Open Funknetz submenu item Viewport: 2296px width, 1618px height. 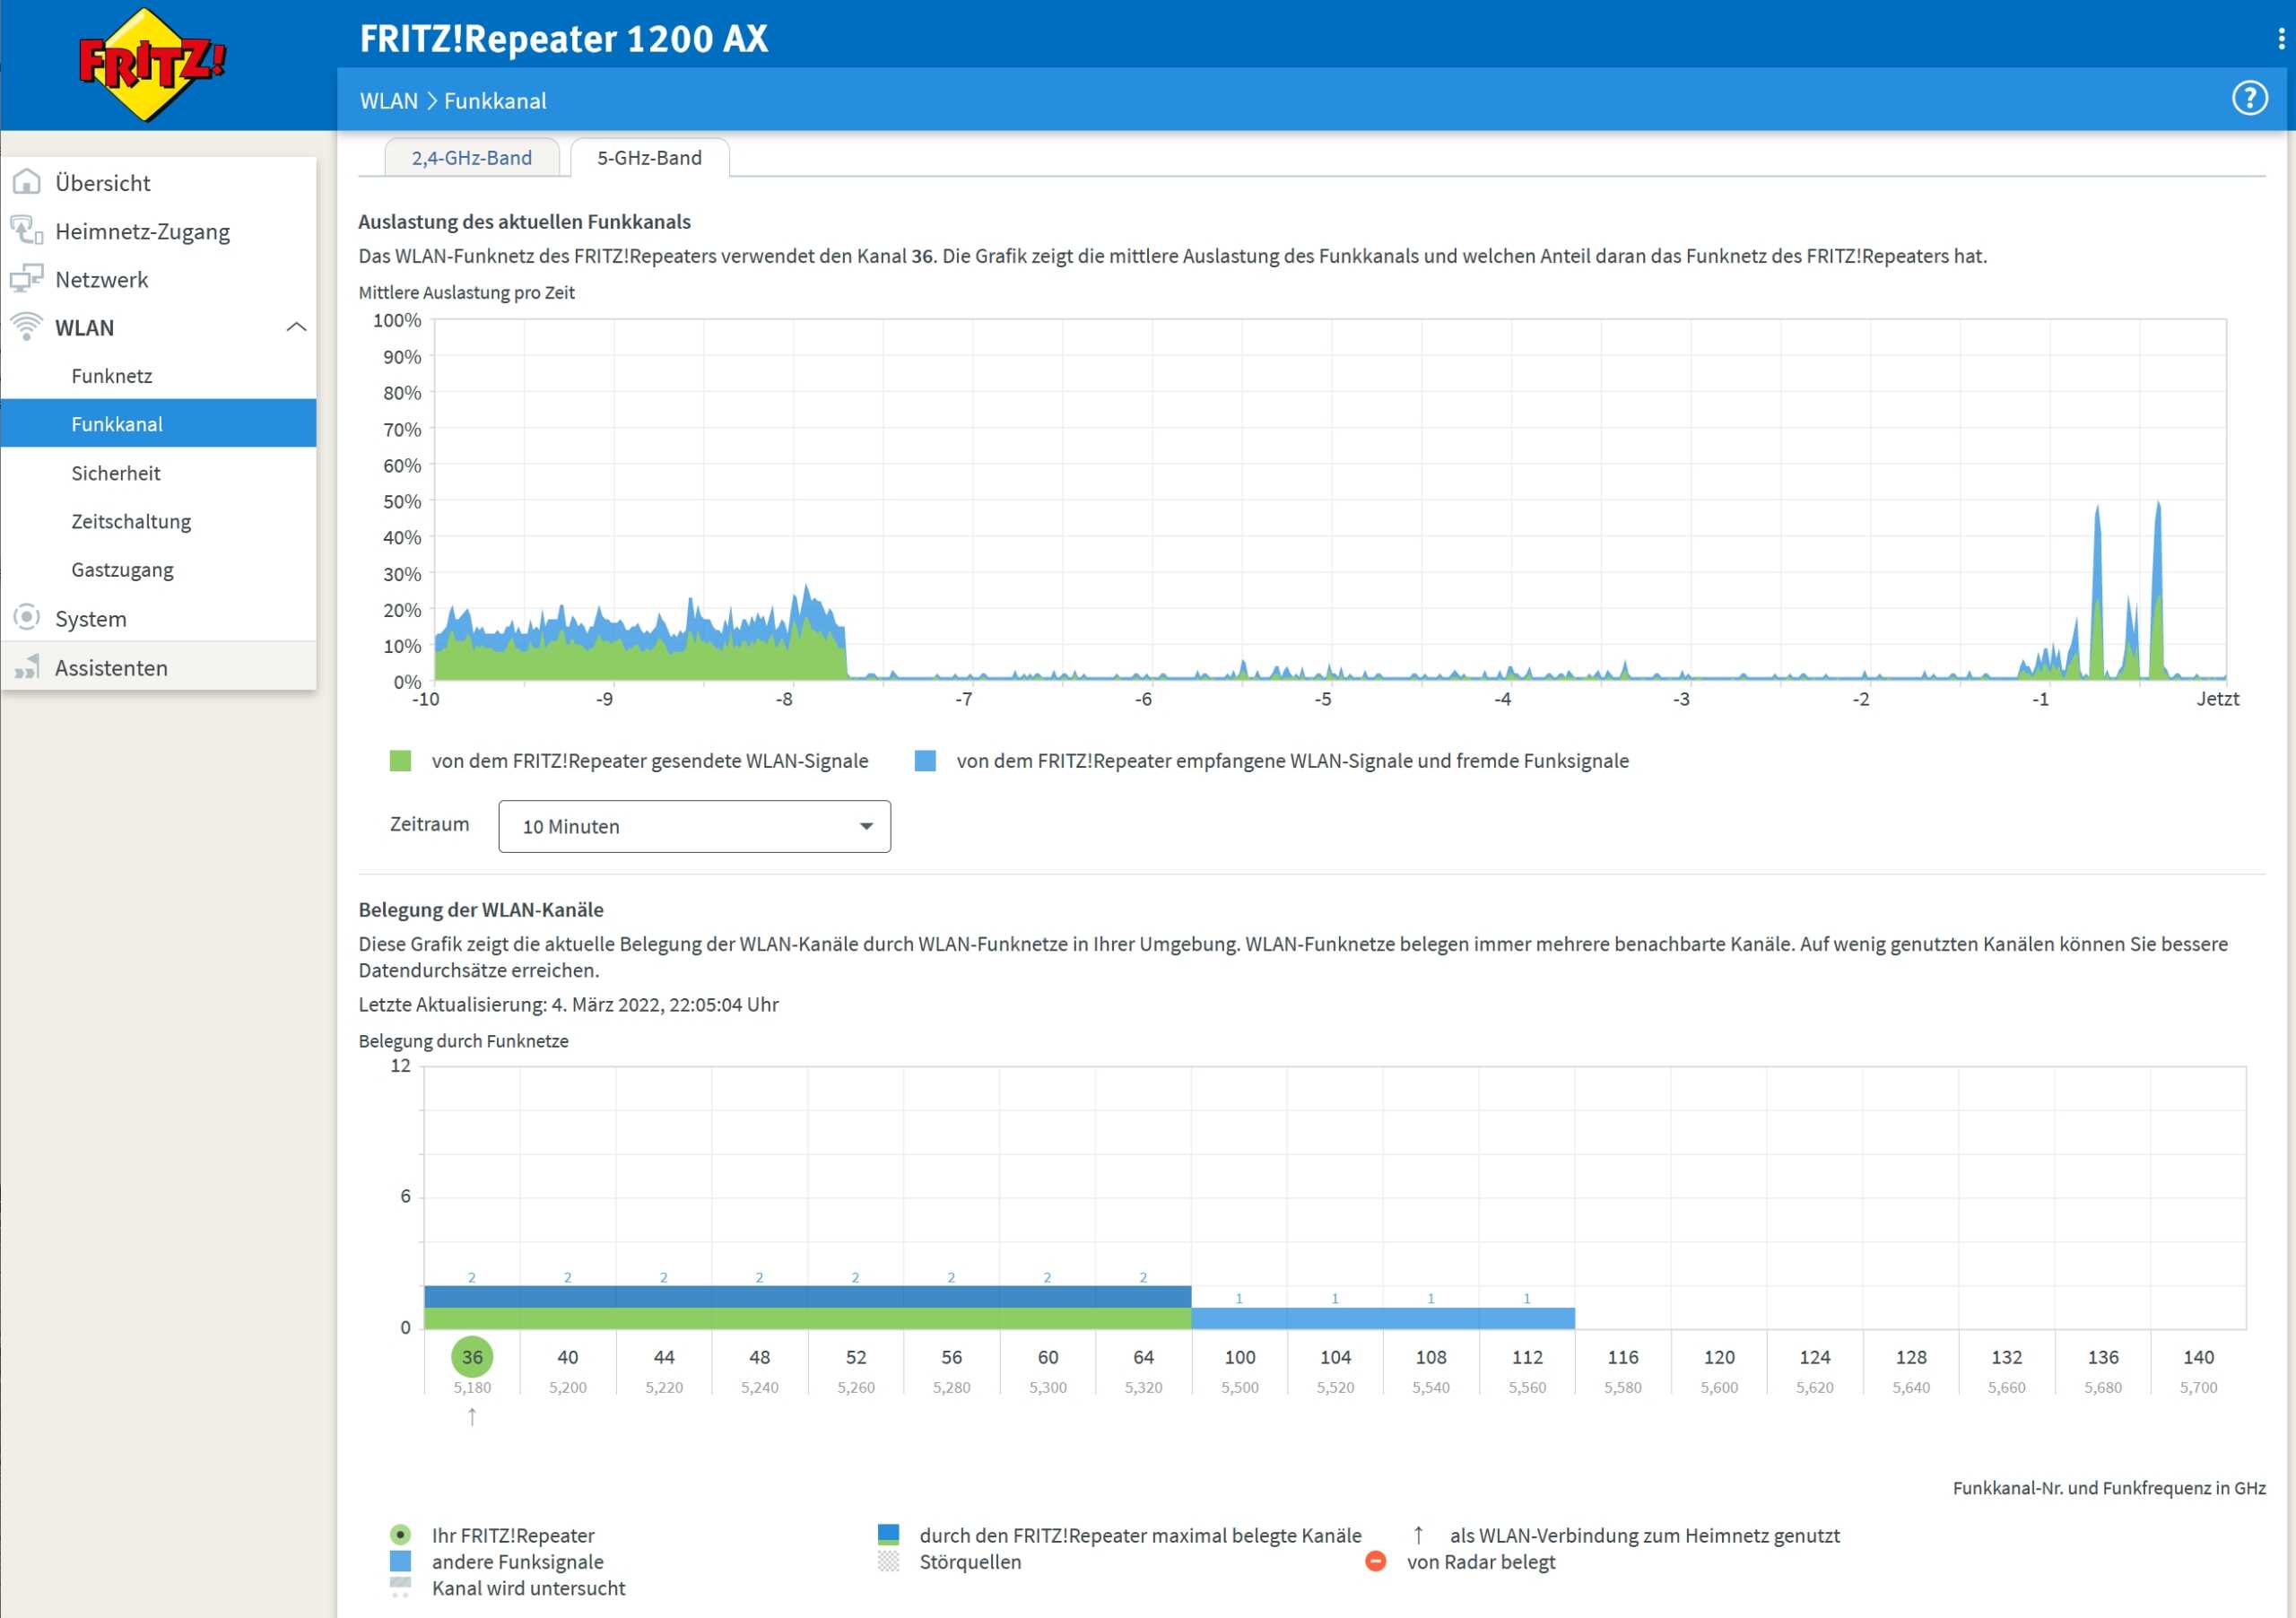point(159,376)
